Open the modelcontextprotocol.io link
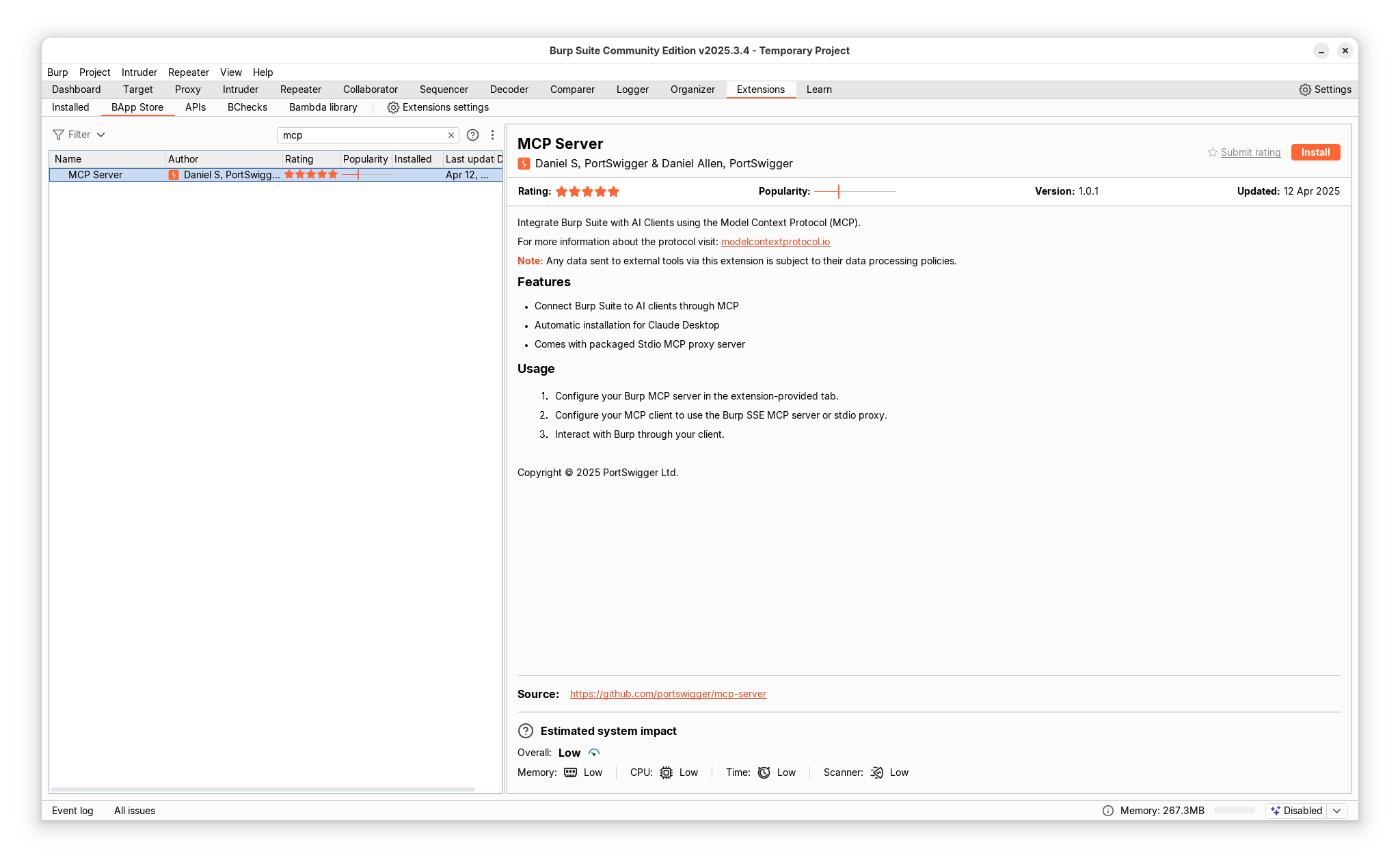1400x866 pixels. click(776, 242)
